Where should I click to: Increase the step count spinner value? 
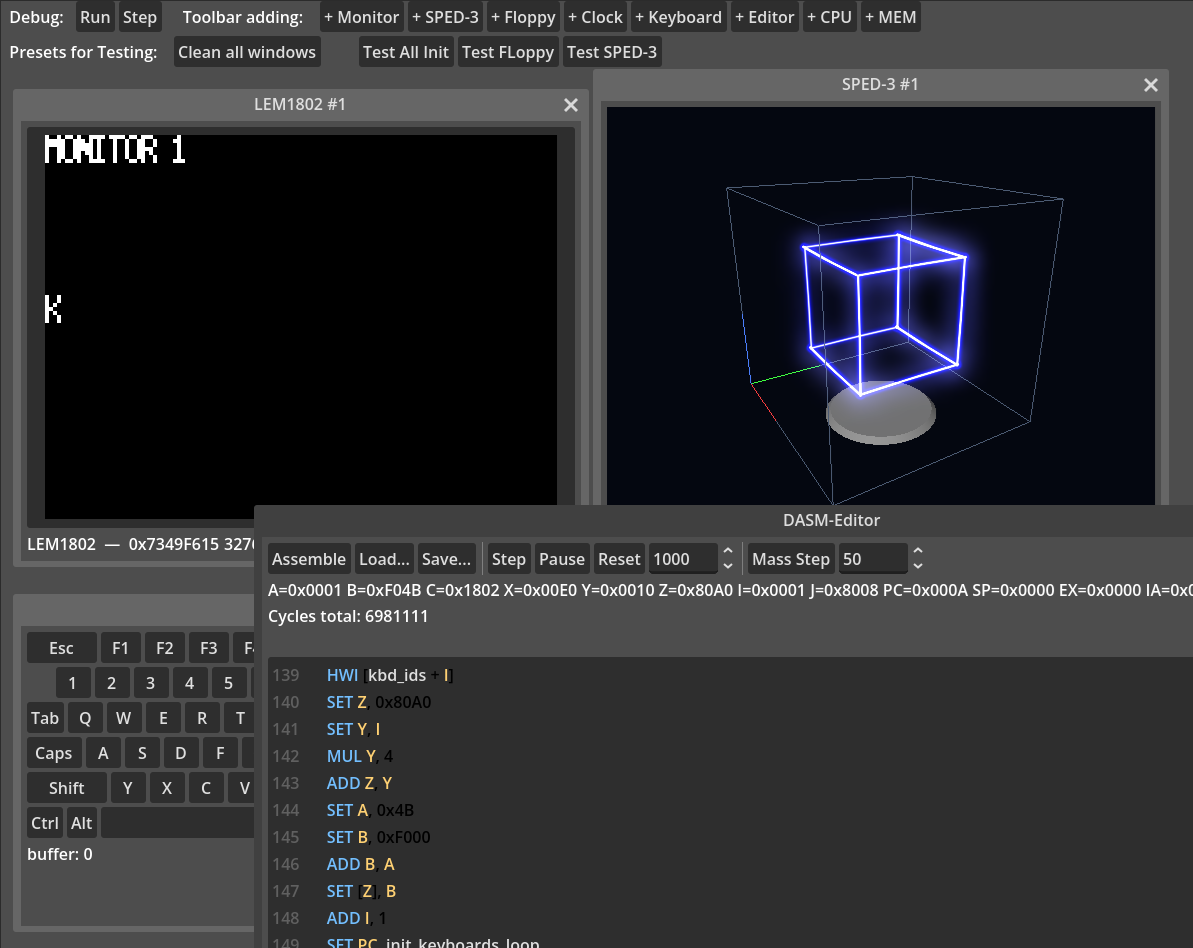pyautogui.click(x=728, y=552)
